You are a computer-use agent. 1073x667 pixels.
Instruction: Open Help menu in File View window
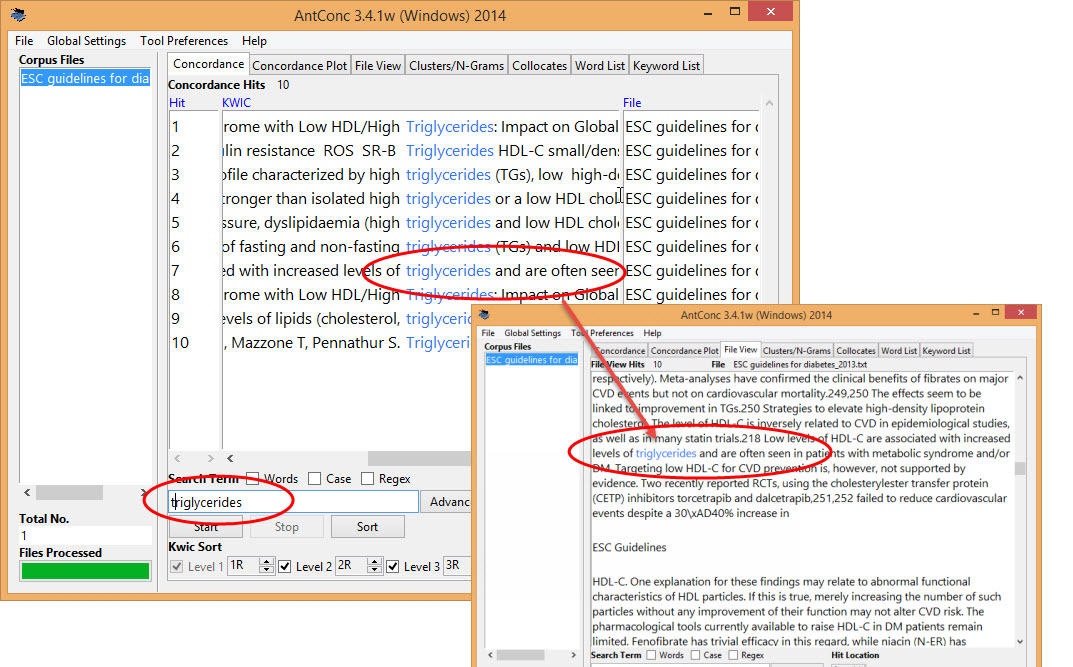652,333
